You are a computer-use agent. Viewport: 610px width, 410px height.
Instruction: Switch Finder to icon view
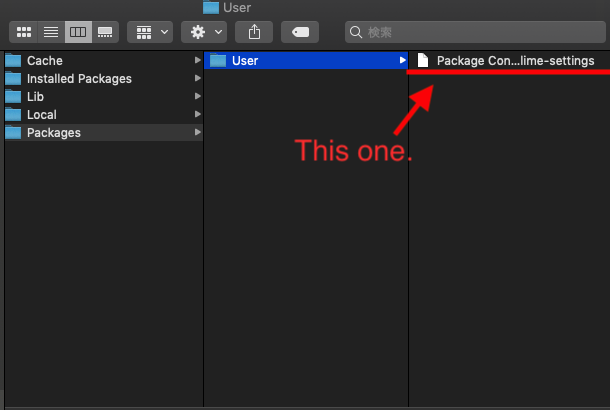pyautogui.click(x=24, y=32)
